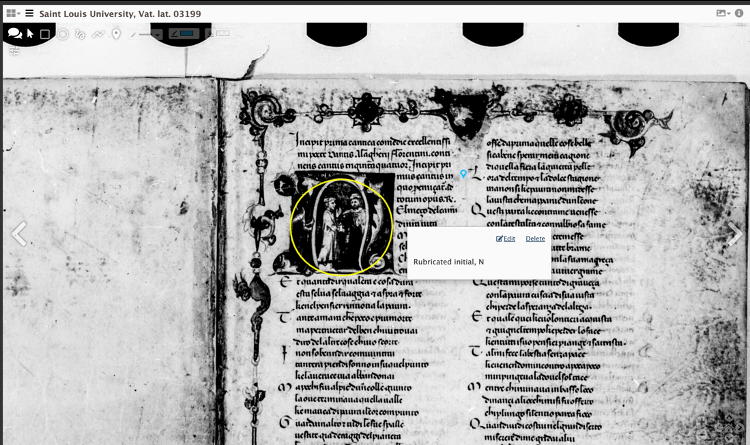Open image manipulation sliders icon
This screenshot has height=445, width=750.
(x=14, y=50)
